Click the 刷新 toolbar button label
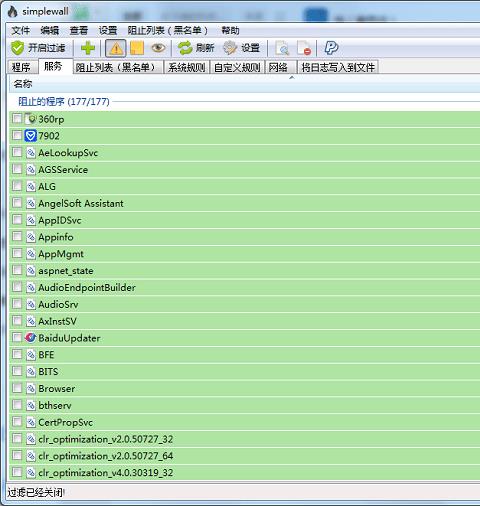The height and width of the screenshot is (506, 480). 205,48
